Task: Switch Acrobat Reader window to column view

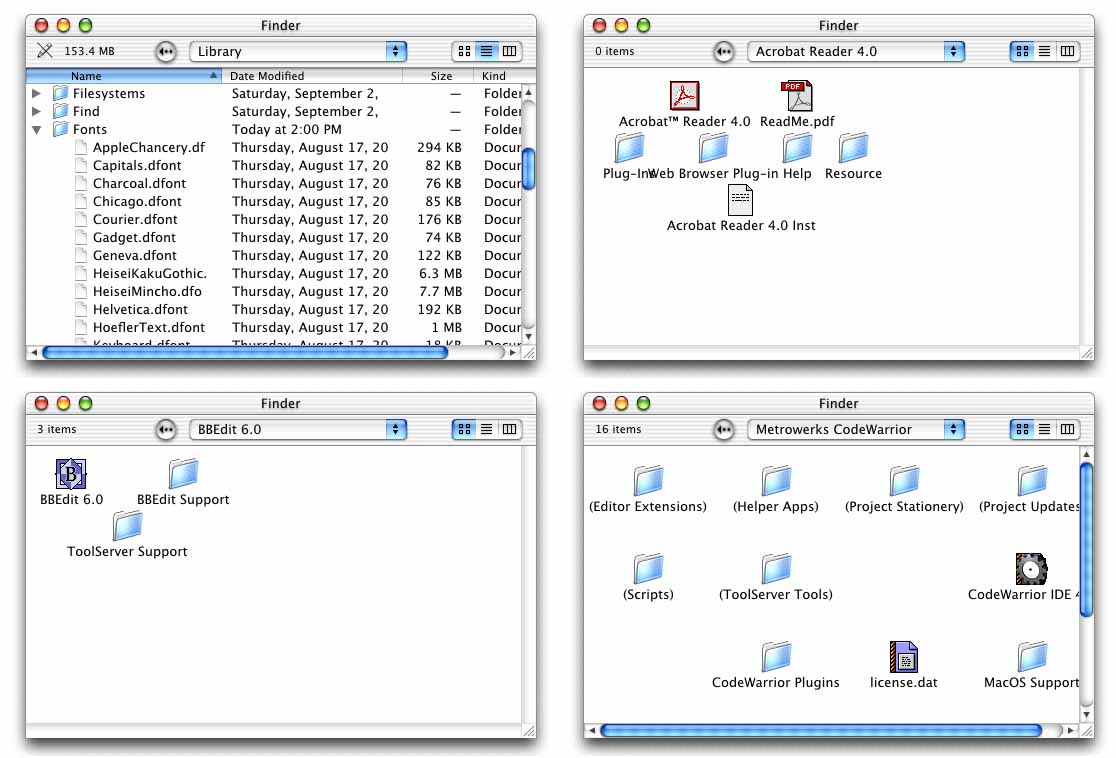Action: click(1068, 51)
